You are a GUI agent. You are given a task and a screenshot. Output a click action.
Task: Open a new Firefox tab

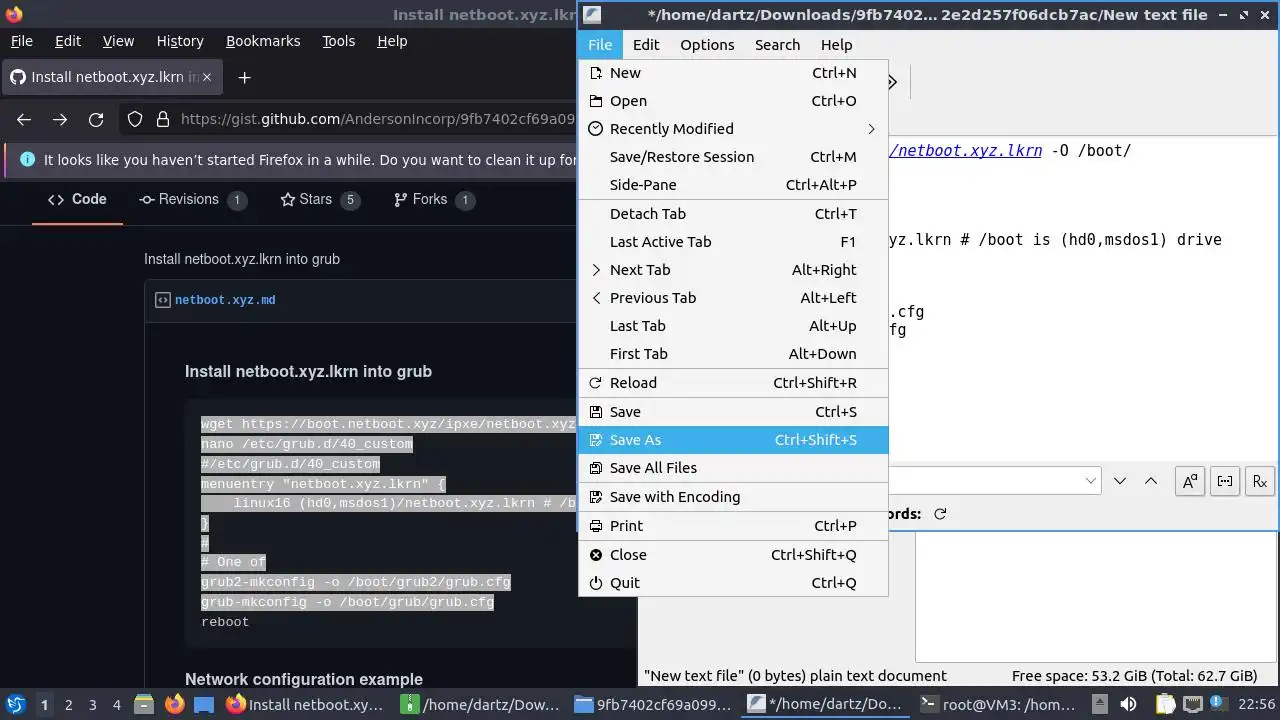tap(244, 77)
